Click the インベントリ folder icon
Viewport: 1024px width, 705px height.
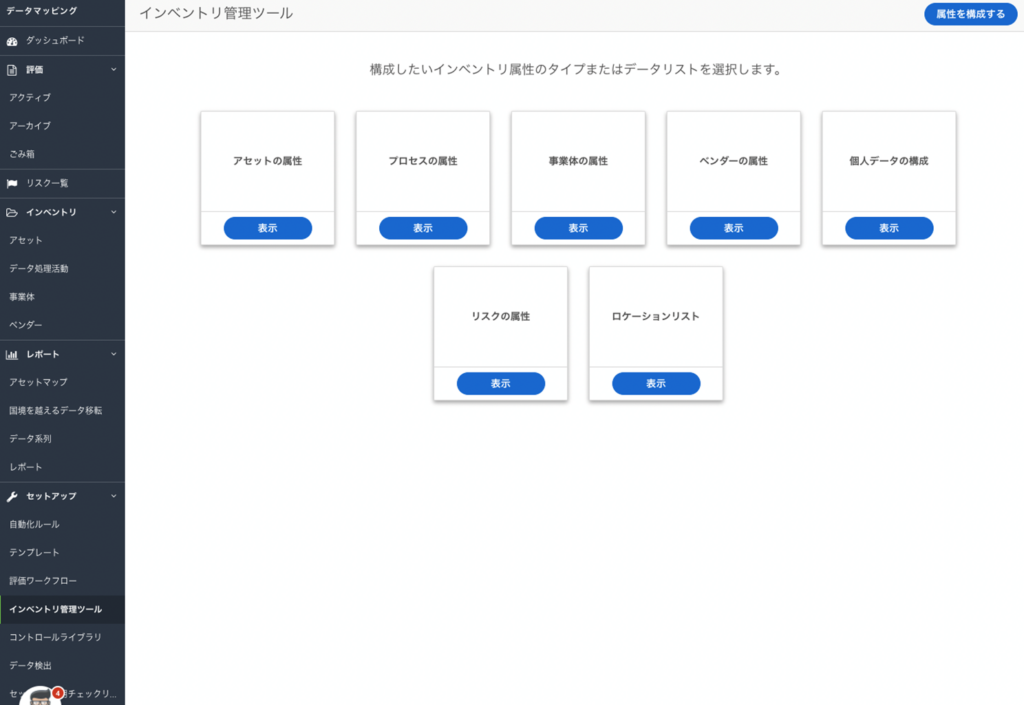pos(12,212)
